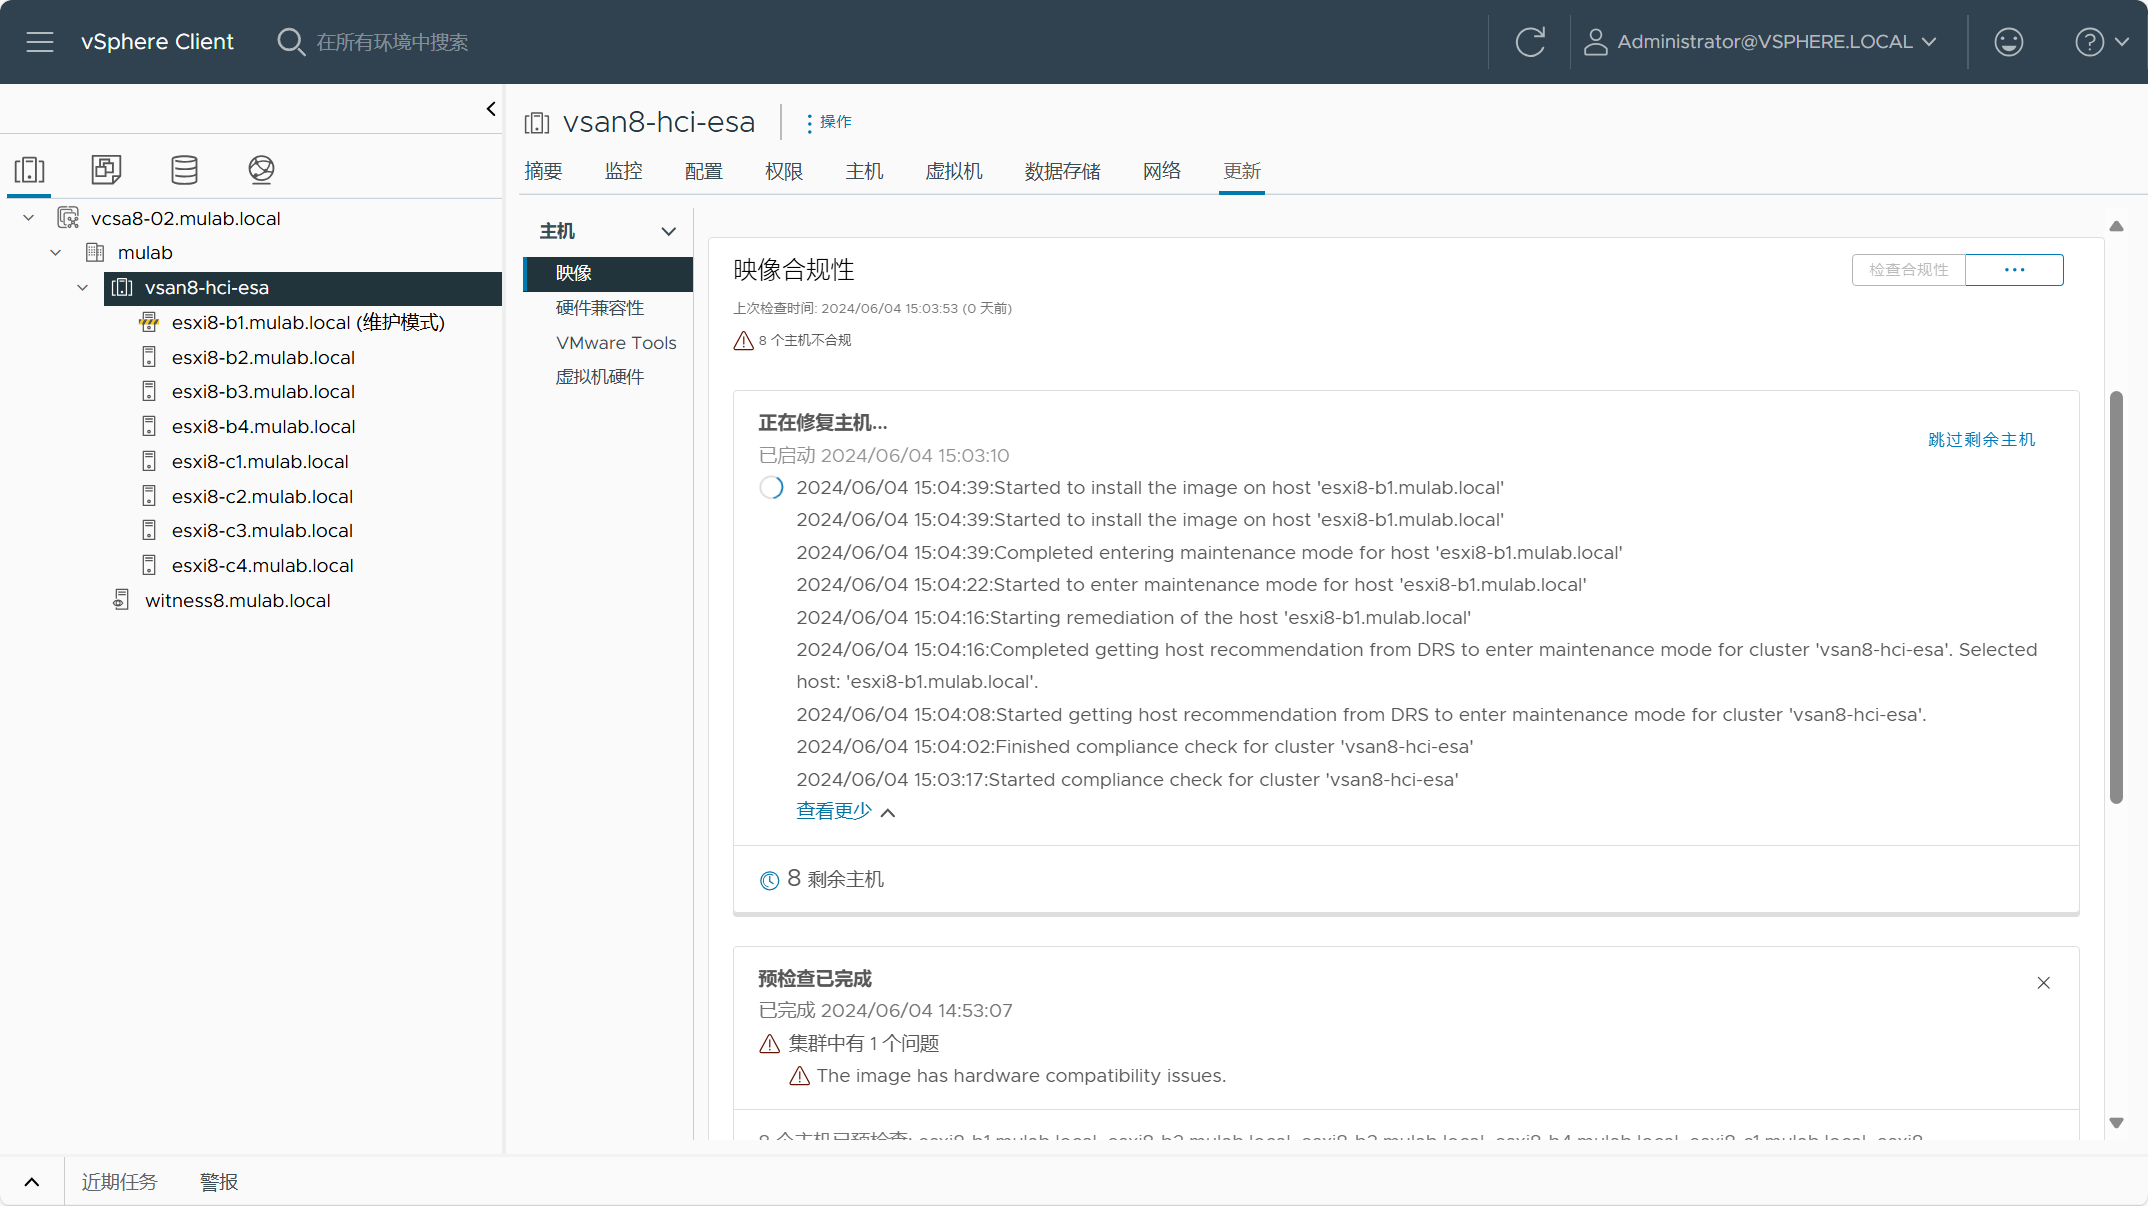Image resolution: width=2148 pixels, height=1206 pixels.
Task: Select esxi8-c2.mulab.local in tree
Action: tap(262, 497)
